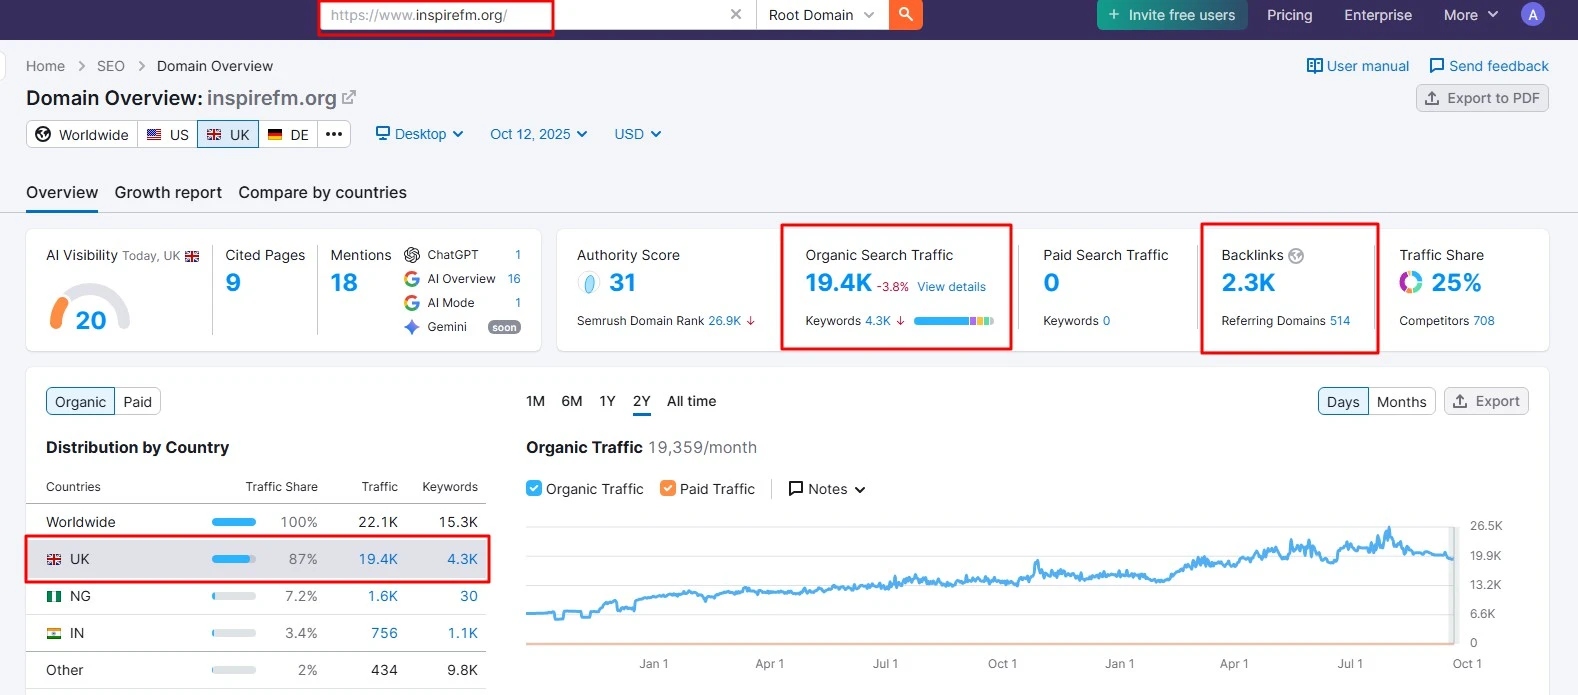Viewport: 1578px width, 695px height.
Task: Open the Compare by countries tab
Action: [x=322, y=193]
